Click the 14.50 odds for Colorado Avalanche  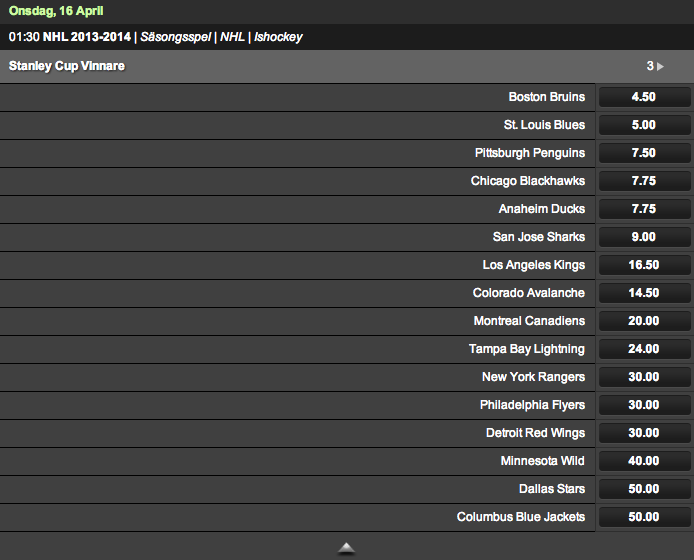click(644, 293)
